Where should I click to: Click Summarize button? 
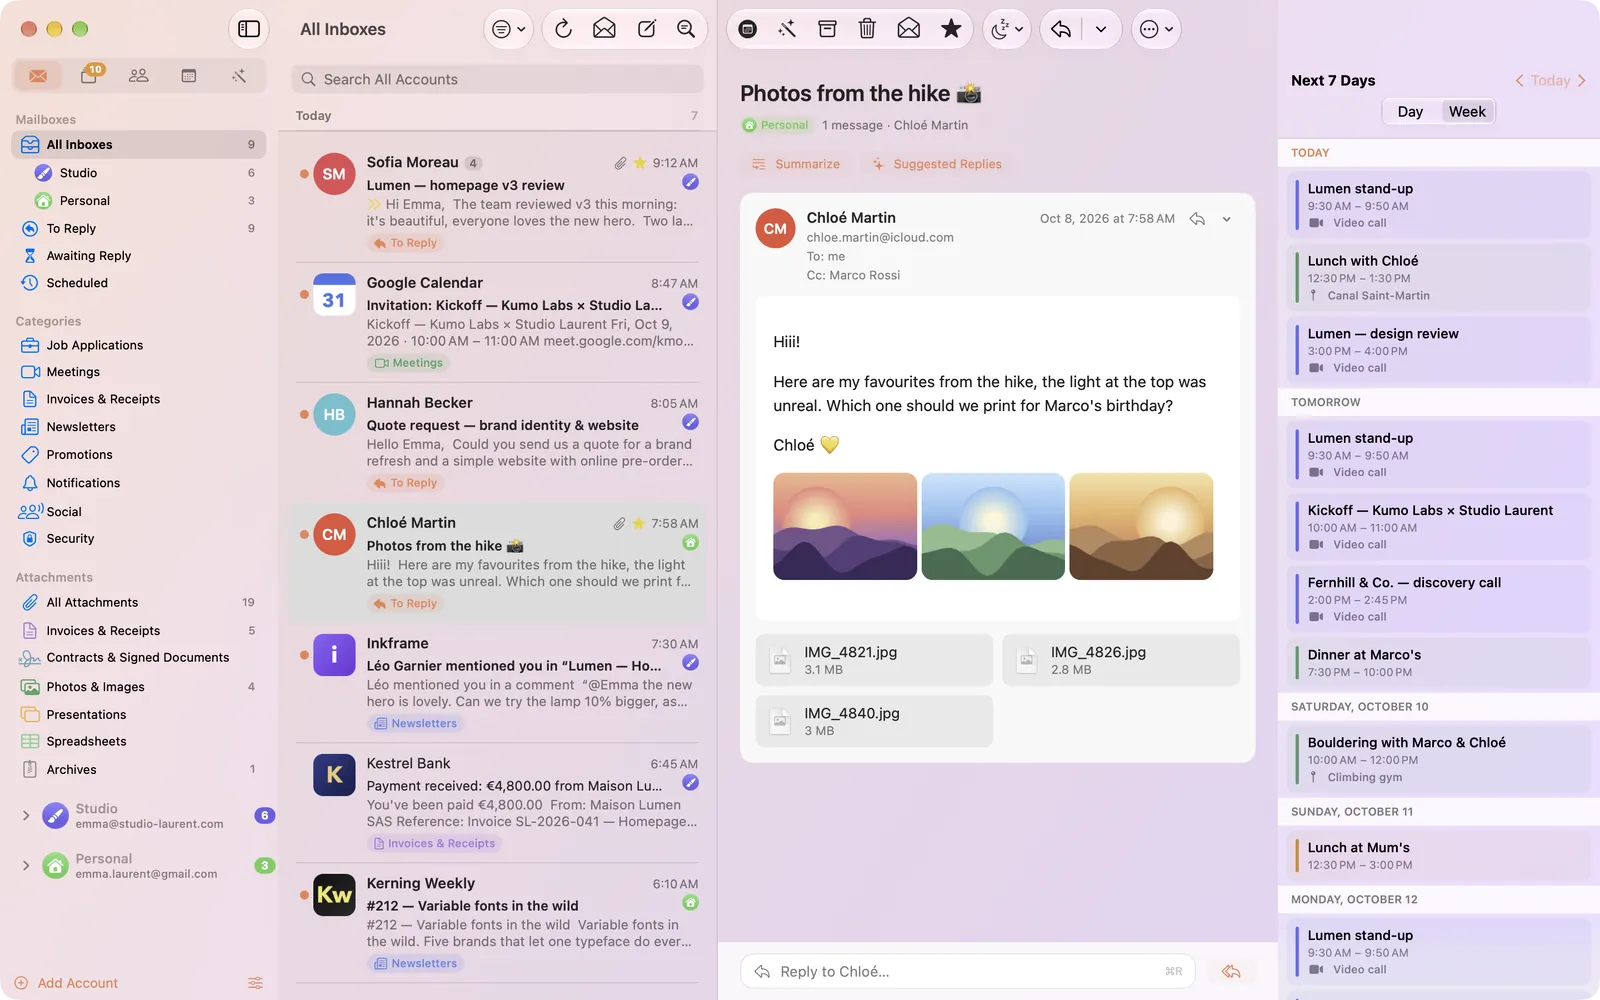point(796,164)
